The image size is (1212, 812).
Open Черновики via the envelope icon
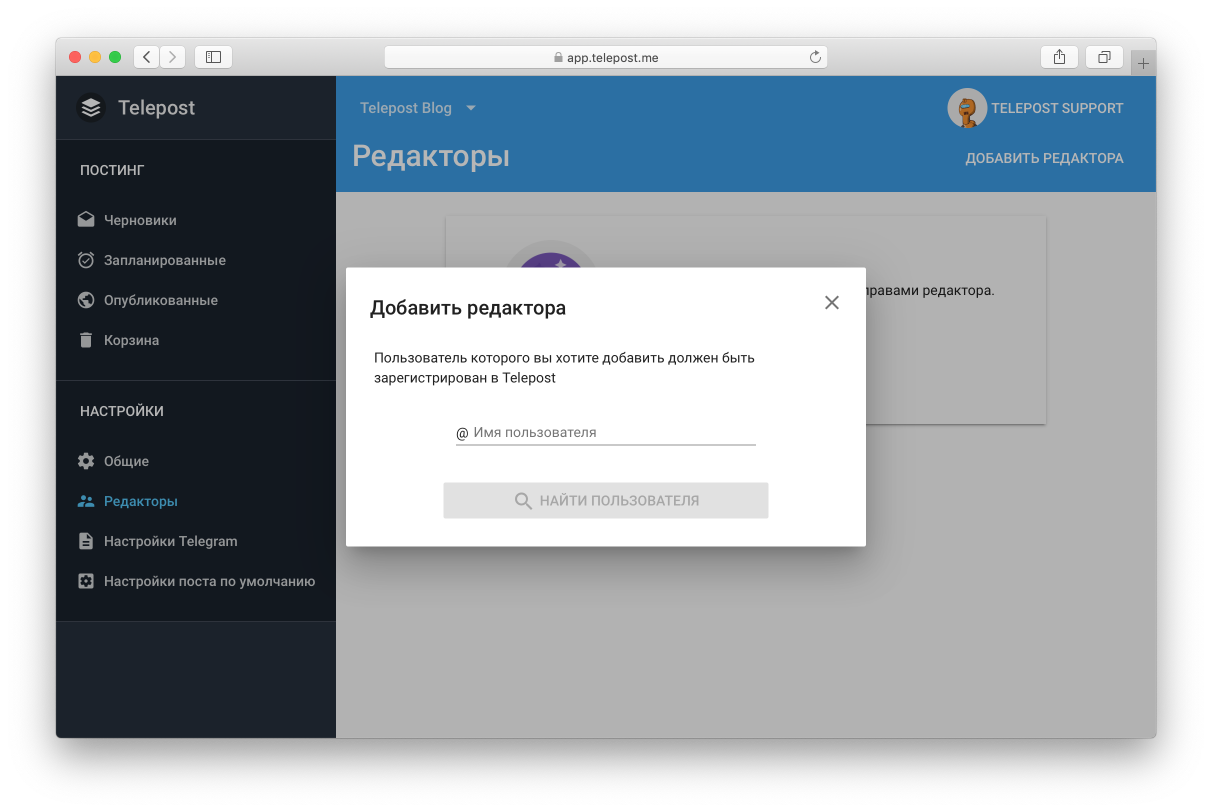coord(86,219)
